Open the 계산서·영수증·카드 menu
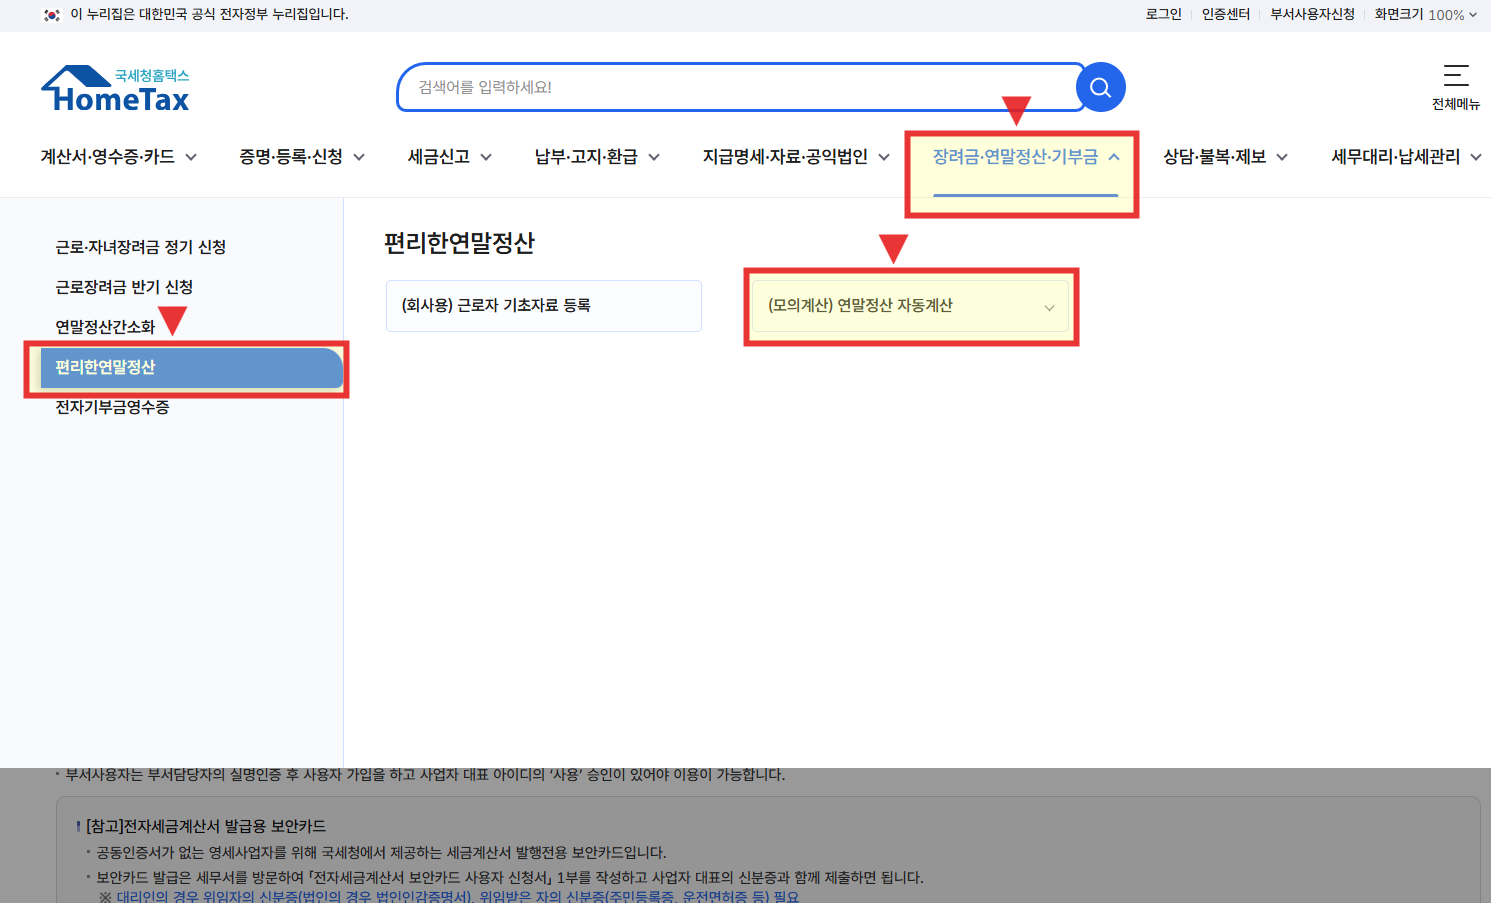Viewport: 1491px width, 903px height. click(x=117, y=156)
